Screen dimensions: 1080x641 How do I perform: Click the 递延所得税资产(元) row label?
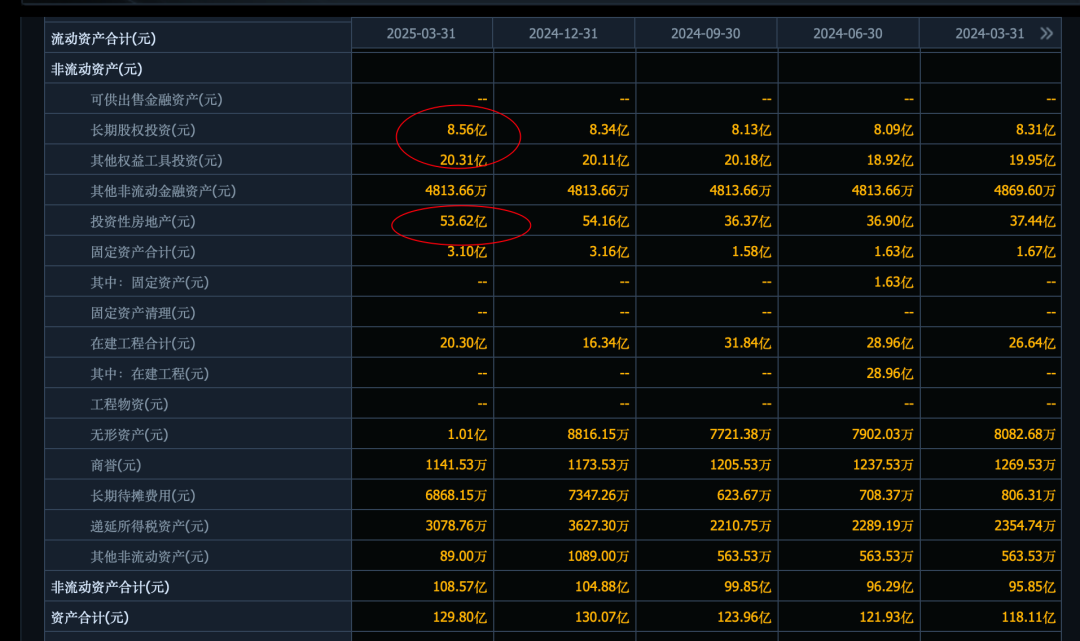click(149, 526)
